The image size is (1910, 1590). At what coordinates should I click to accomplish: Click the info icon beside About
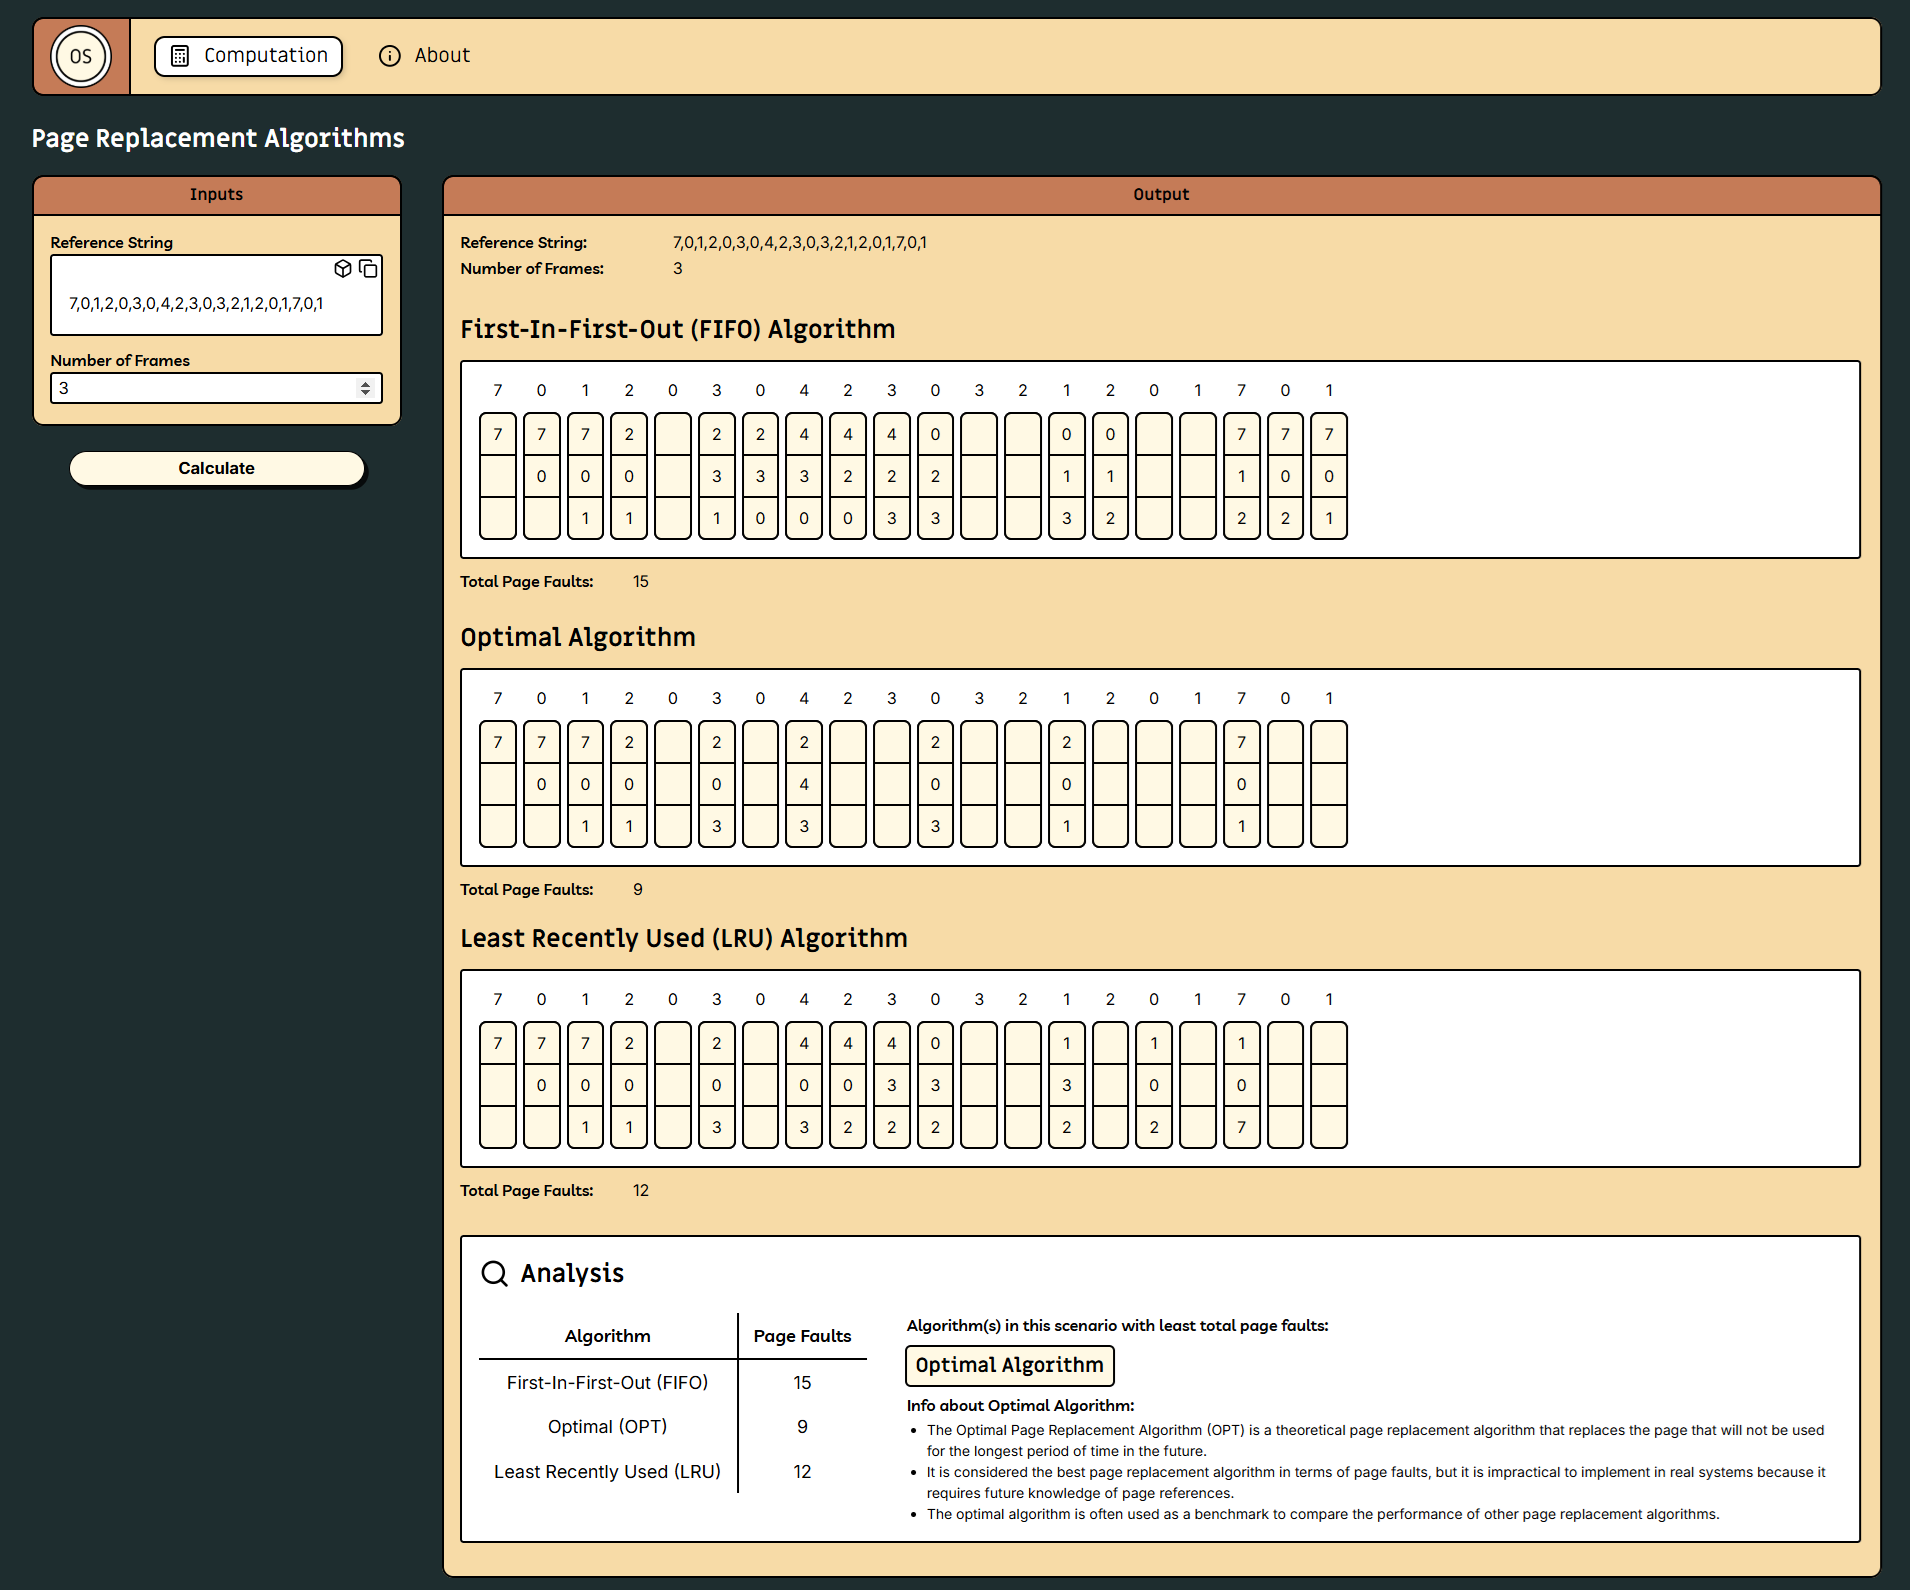point(390,56)
